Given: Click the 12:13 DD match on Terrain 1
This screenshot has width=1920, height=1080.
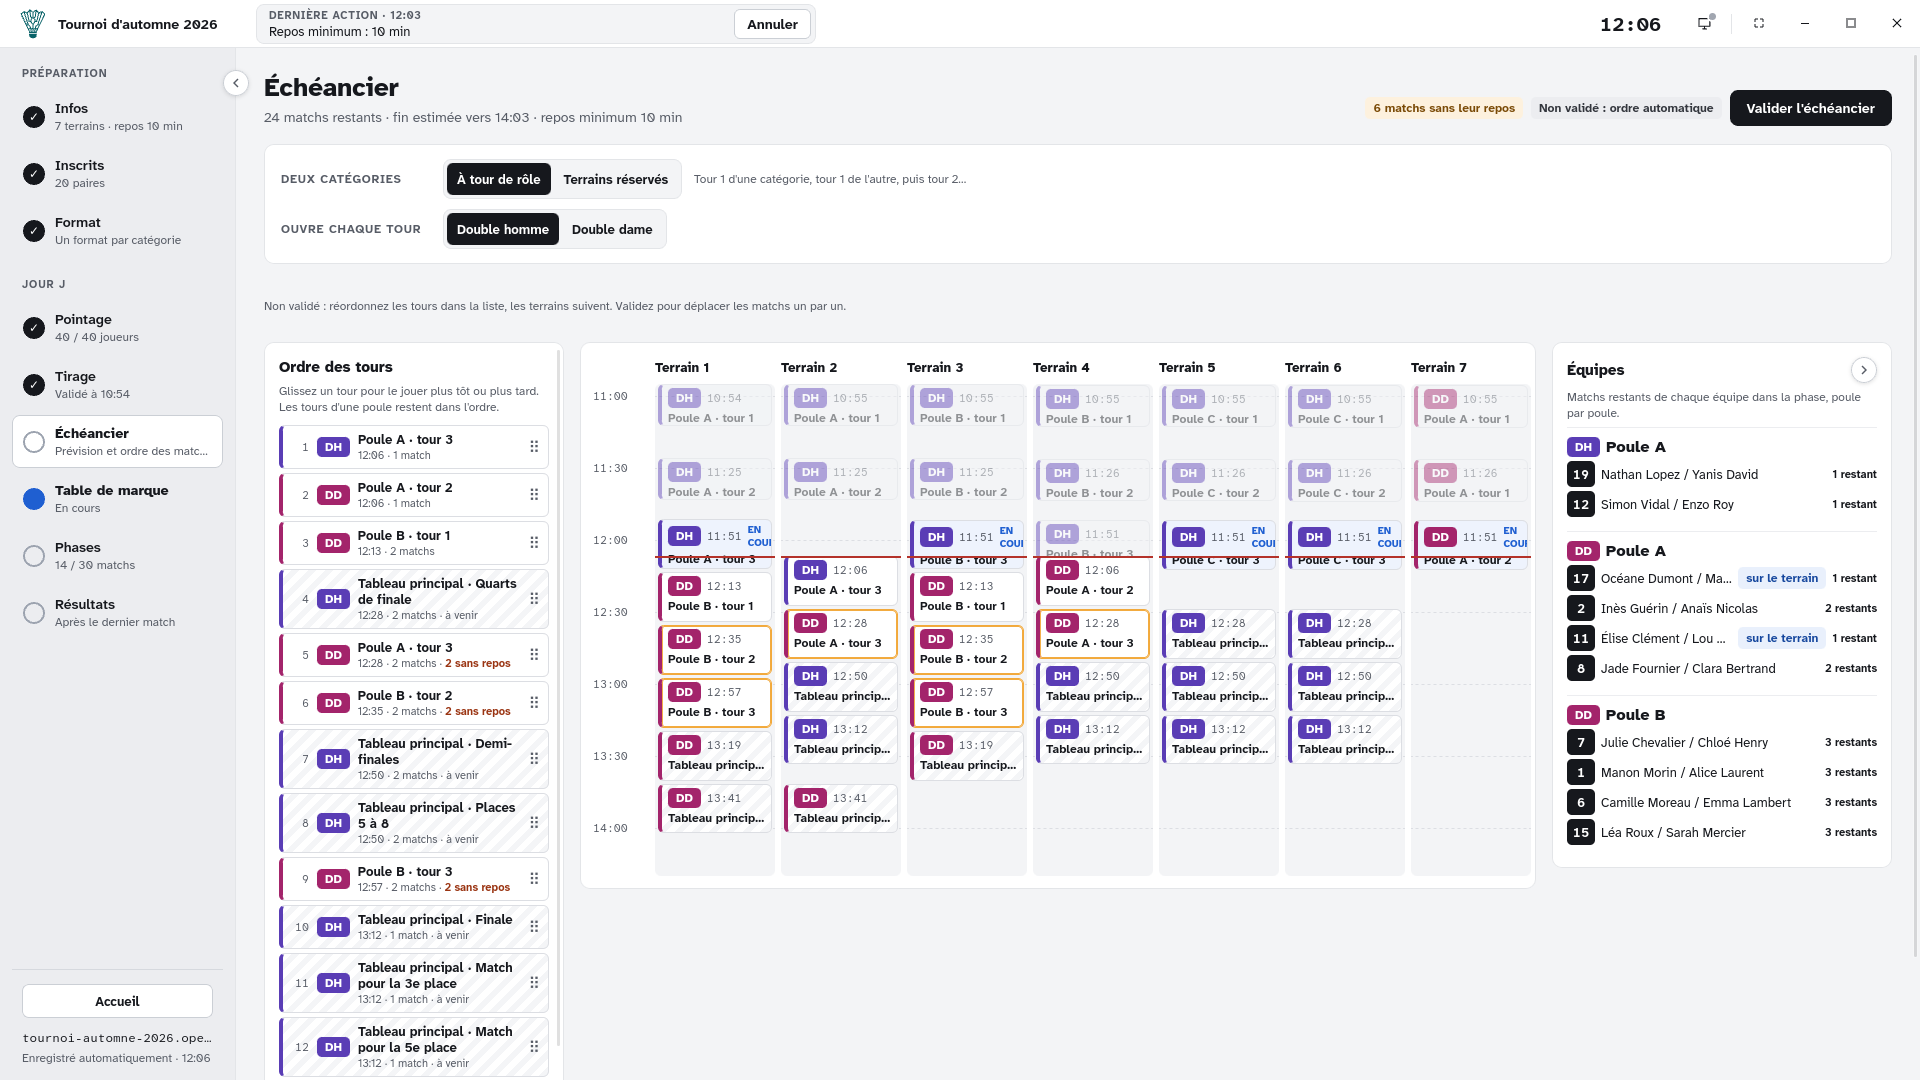Looking at the screenshot, I should tap(714, 596).
